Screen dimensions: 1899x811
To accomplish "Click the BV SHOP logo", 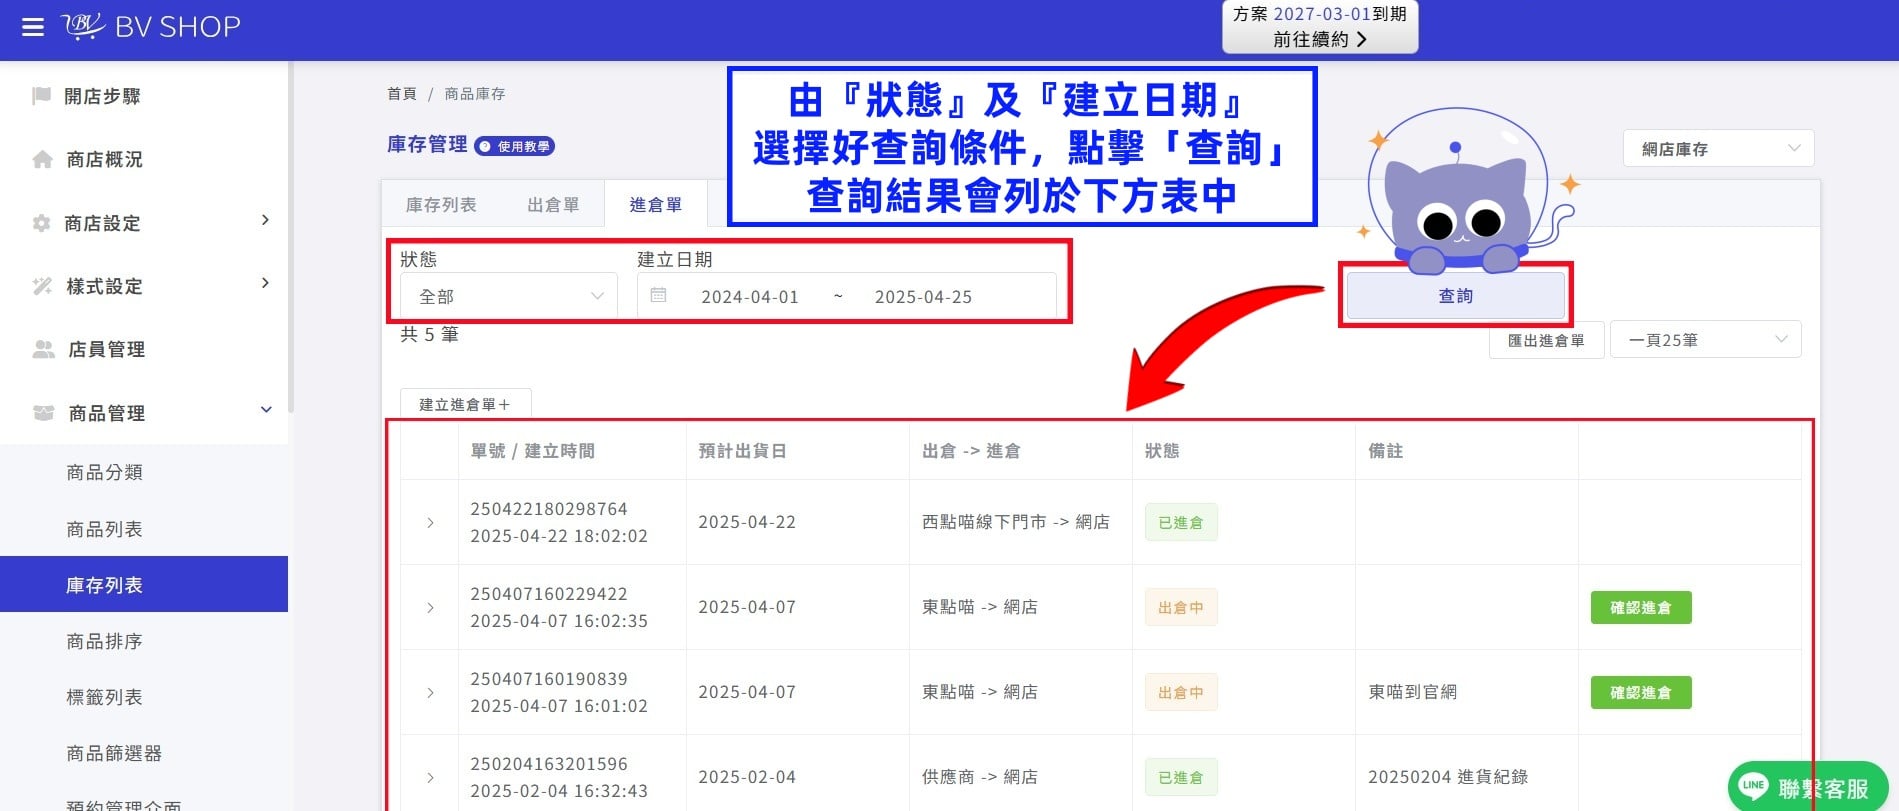I will click(x=151, y=26).
